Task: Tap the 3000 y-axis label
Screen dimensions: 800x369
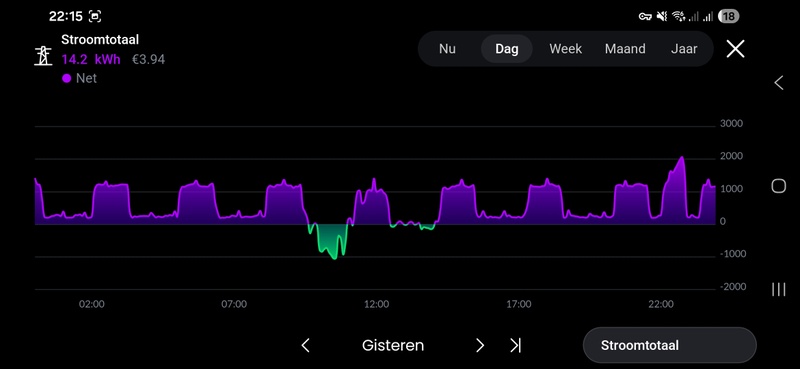Action: [731, 124]
